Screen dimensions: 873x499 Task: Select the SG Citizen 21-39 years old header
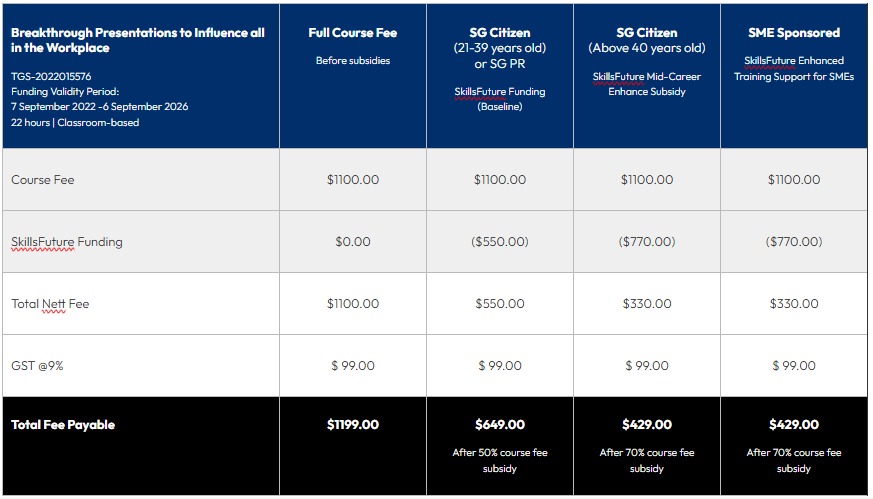pyautogui.click(x=499, y=47)
